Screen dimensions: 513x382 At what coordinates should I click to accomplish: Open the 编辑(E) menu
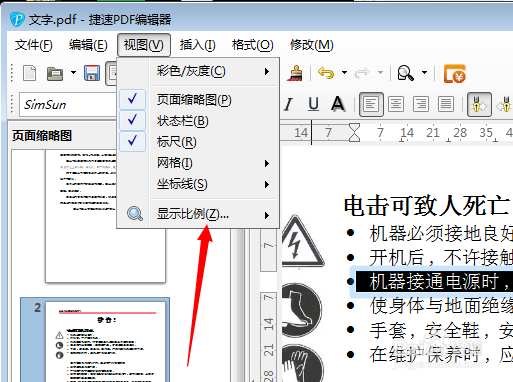click(x=88, y=45)
